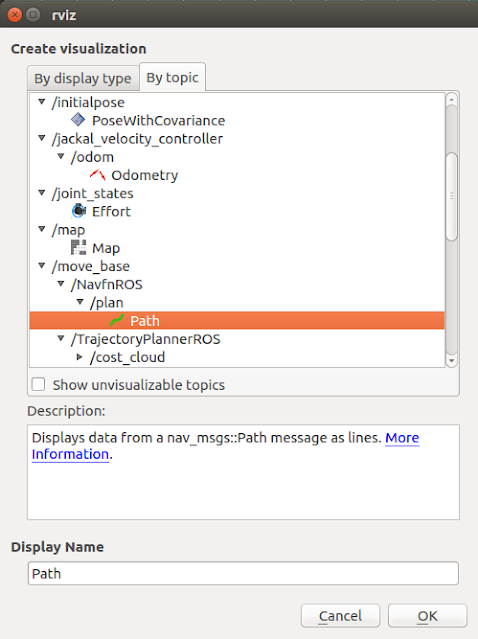The height and width of the screenshot is (639, 478).
Task: Collapse the /joint_states topic
Action: [x=42, y=193]
